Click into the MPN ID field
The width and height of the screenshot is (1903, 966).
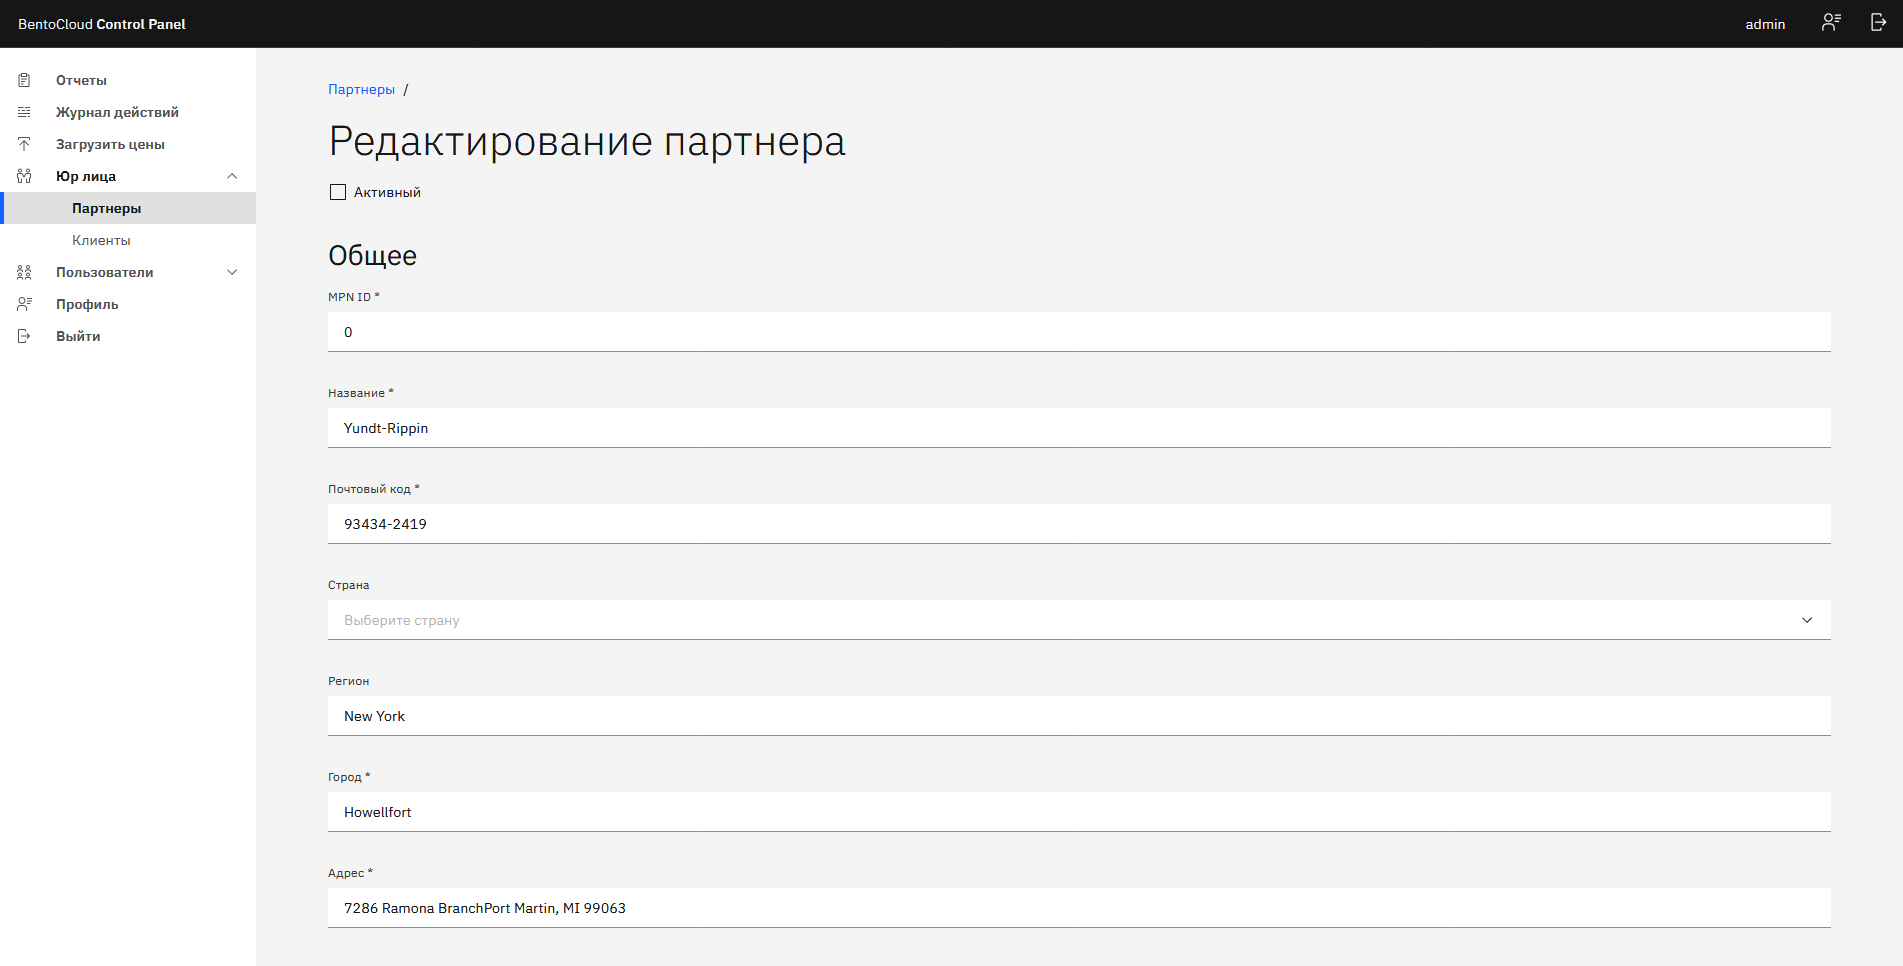coord(1079,332)
